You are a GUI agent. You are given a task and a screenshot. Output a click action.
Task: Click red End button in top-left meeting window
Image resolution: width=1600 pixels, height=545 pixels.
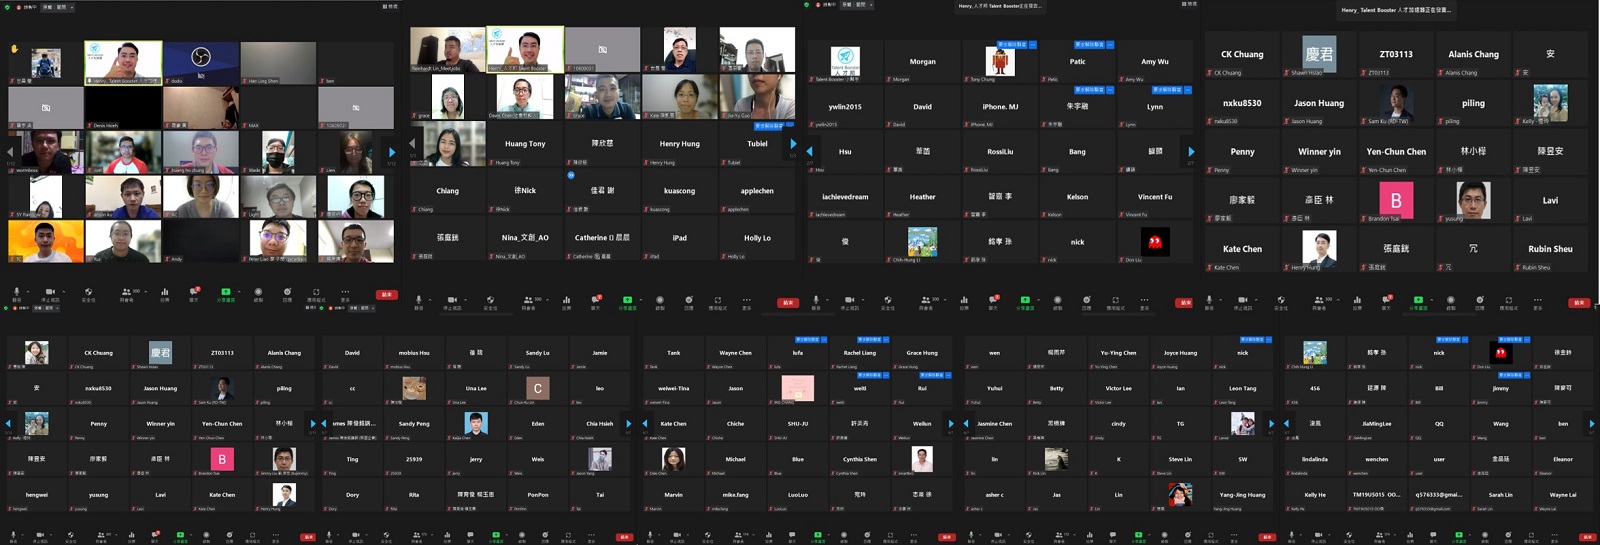click(386, 294)
